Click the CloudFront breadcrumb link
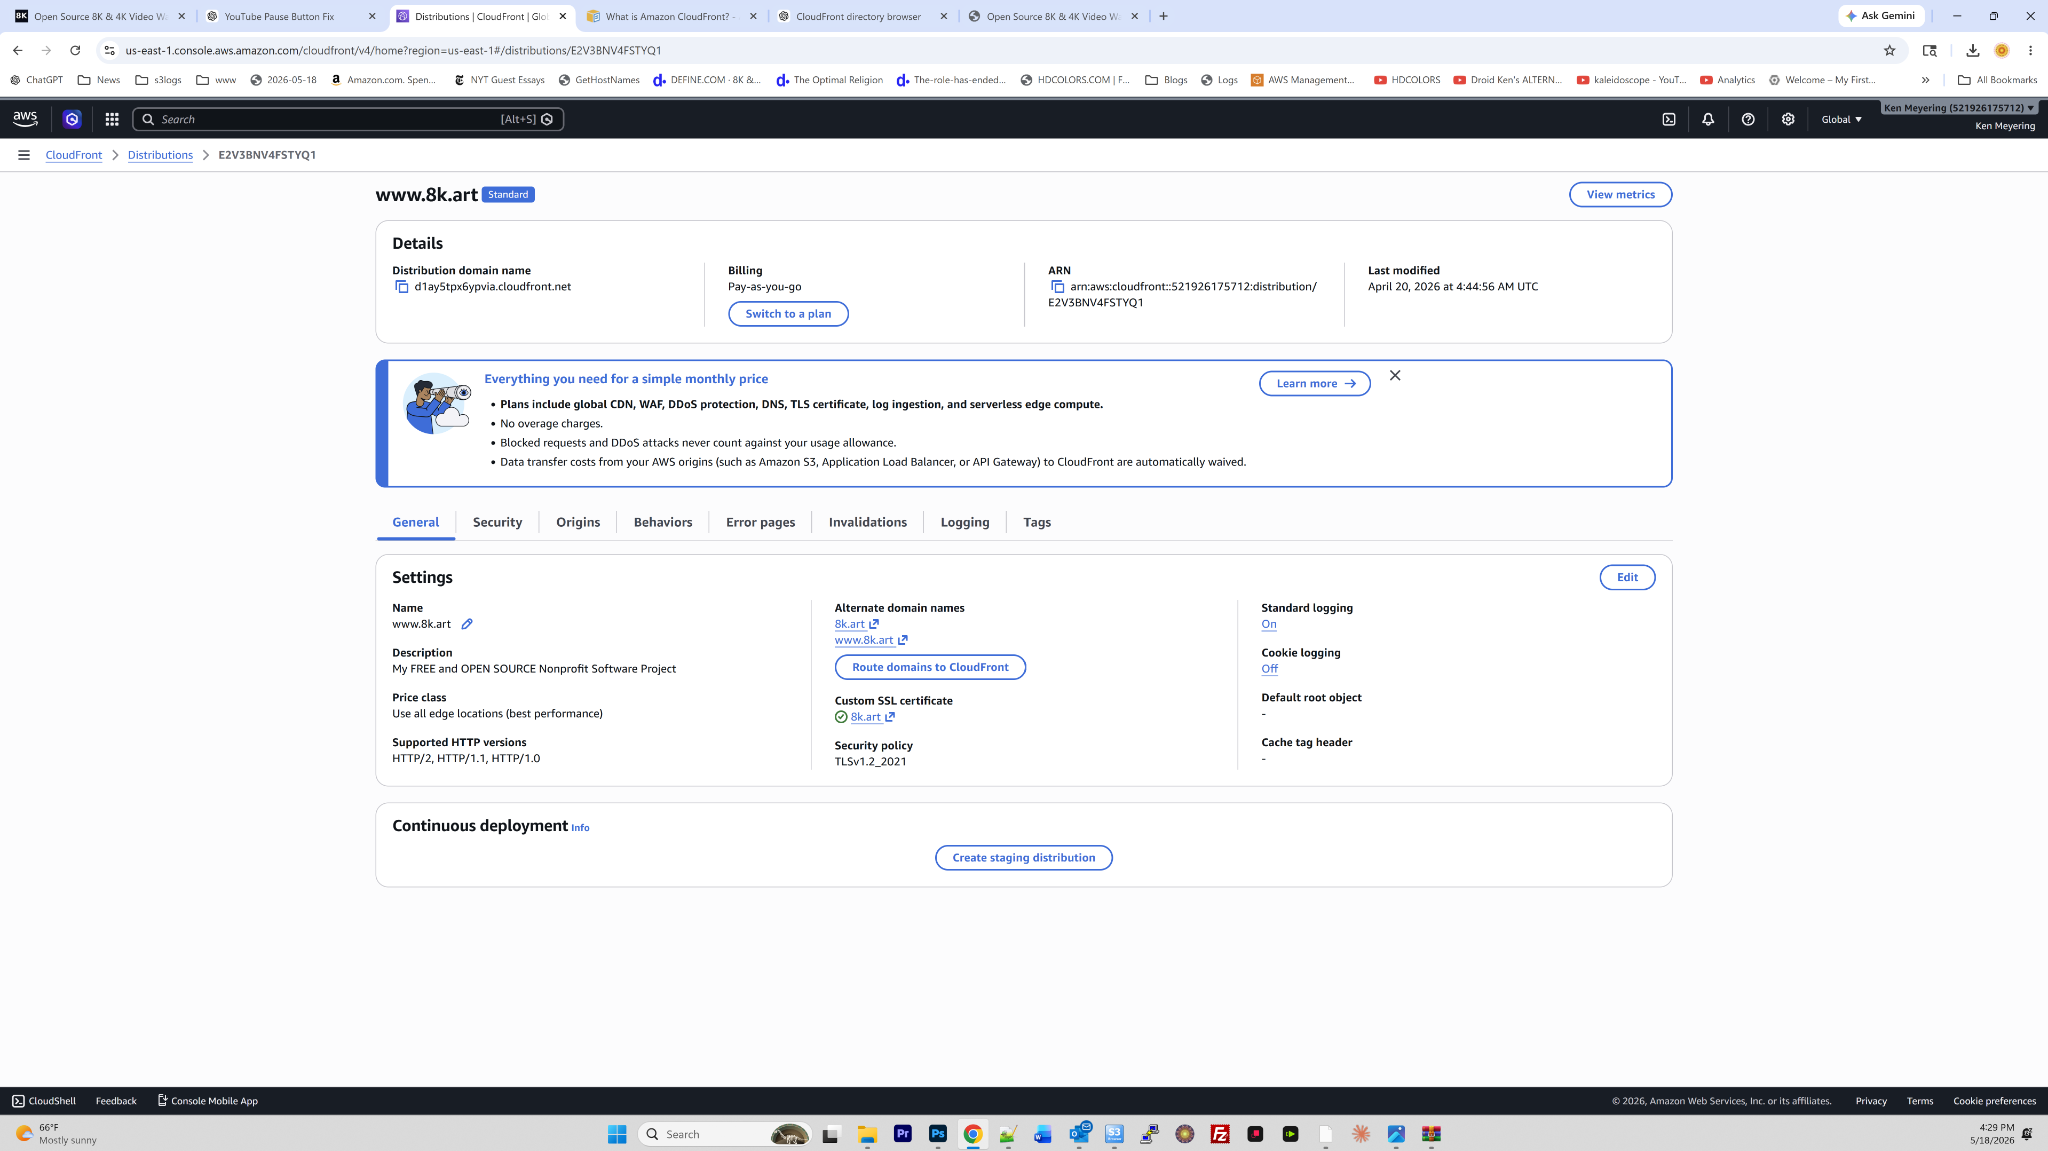Image resolution: width=2048 pixels, height=1151 pixels. coord(74,155)
